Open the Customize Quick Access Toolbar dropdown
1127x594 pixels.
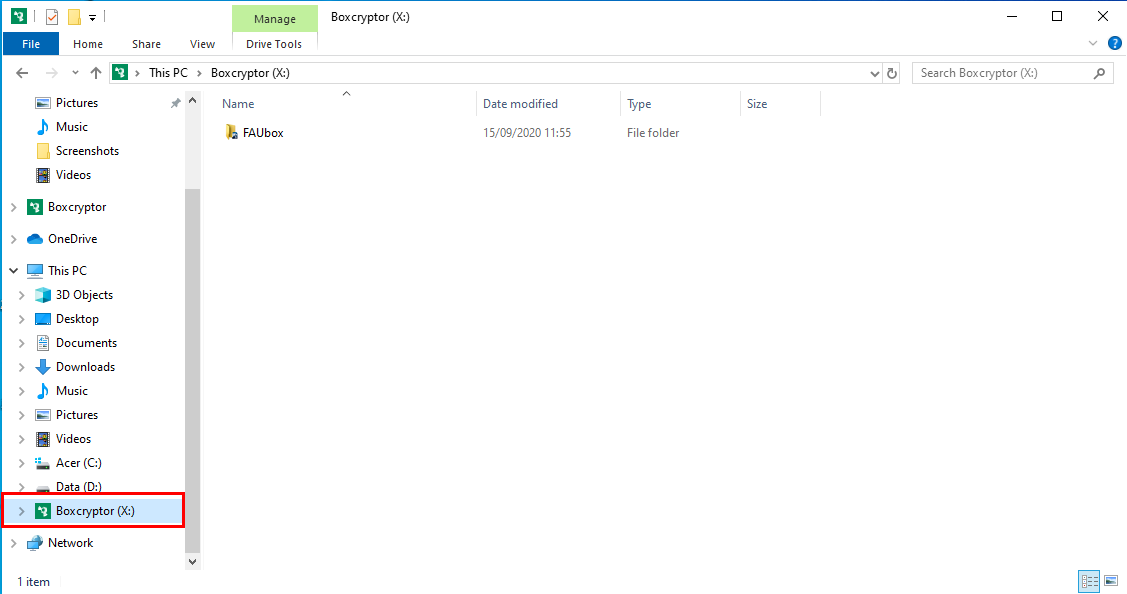point(92,17)
